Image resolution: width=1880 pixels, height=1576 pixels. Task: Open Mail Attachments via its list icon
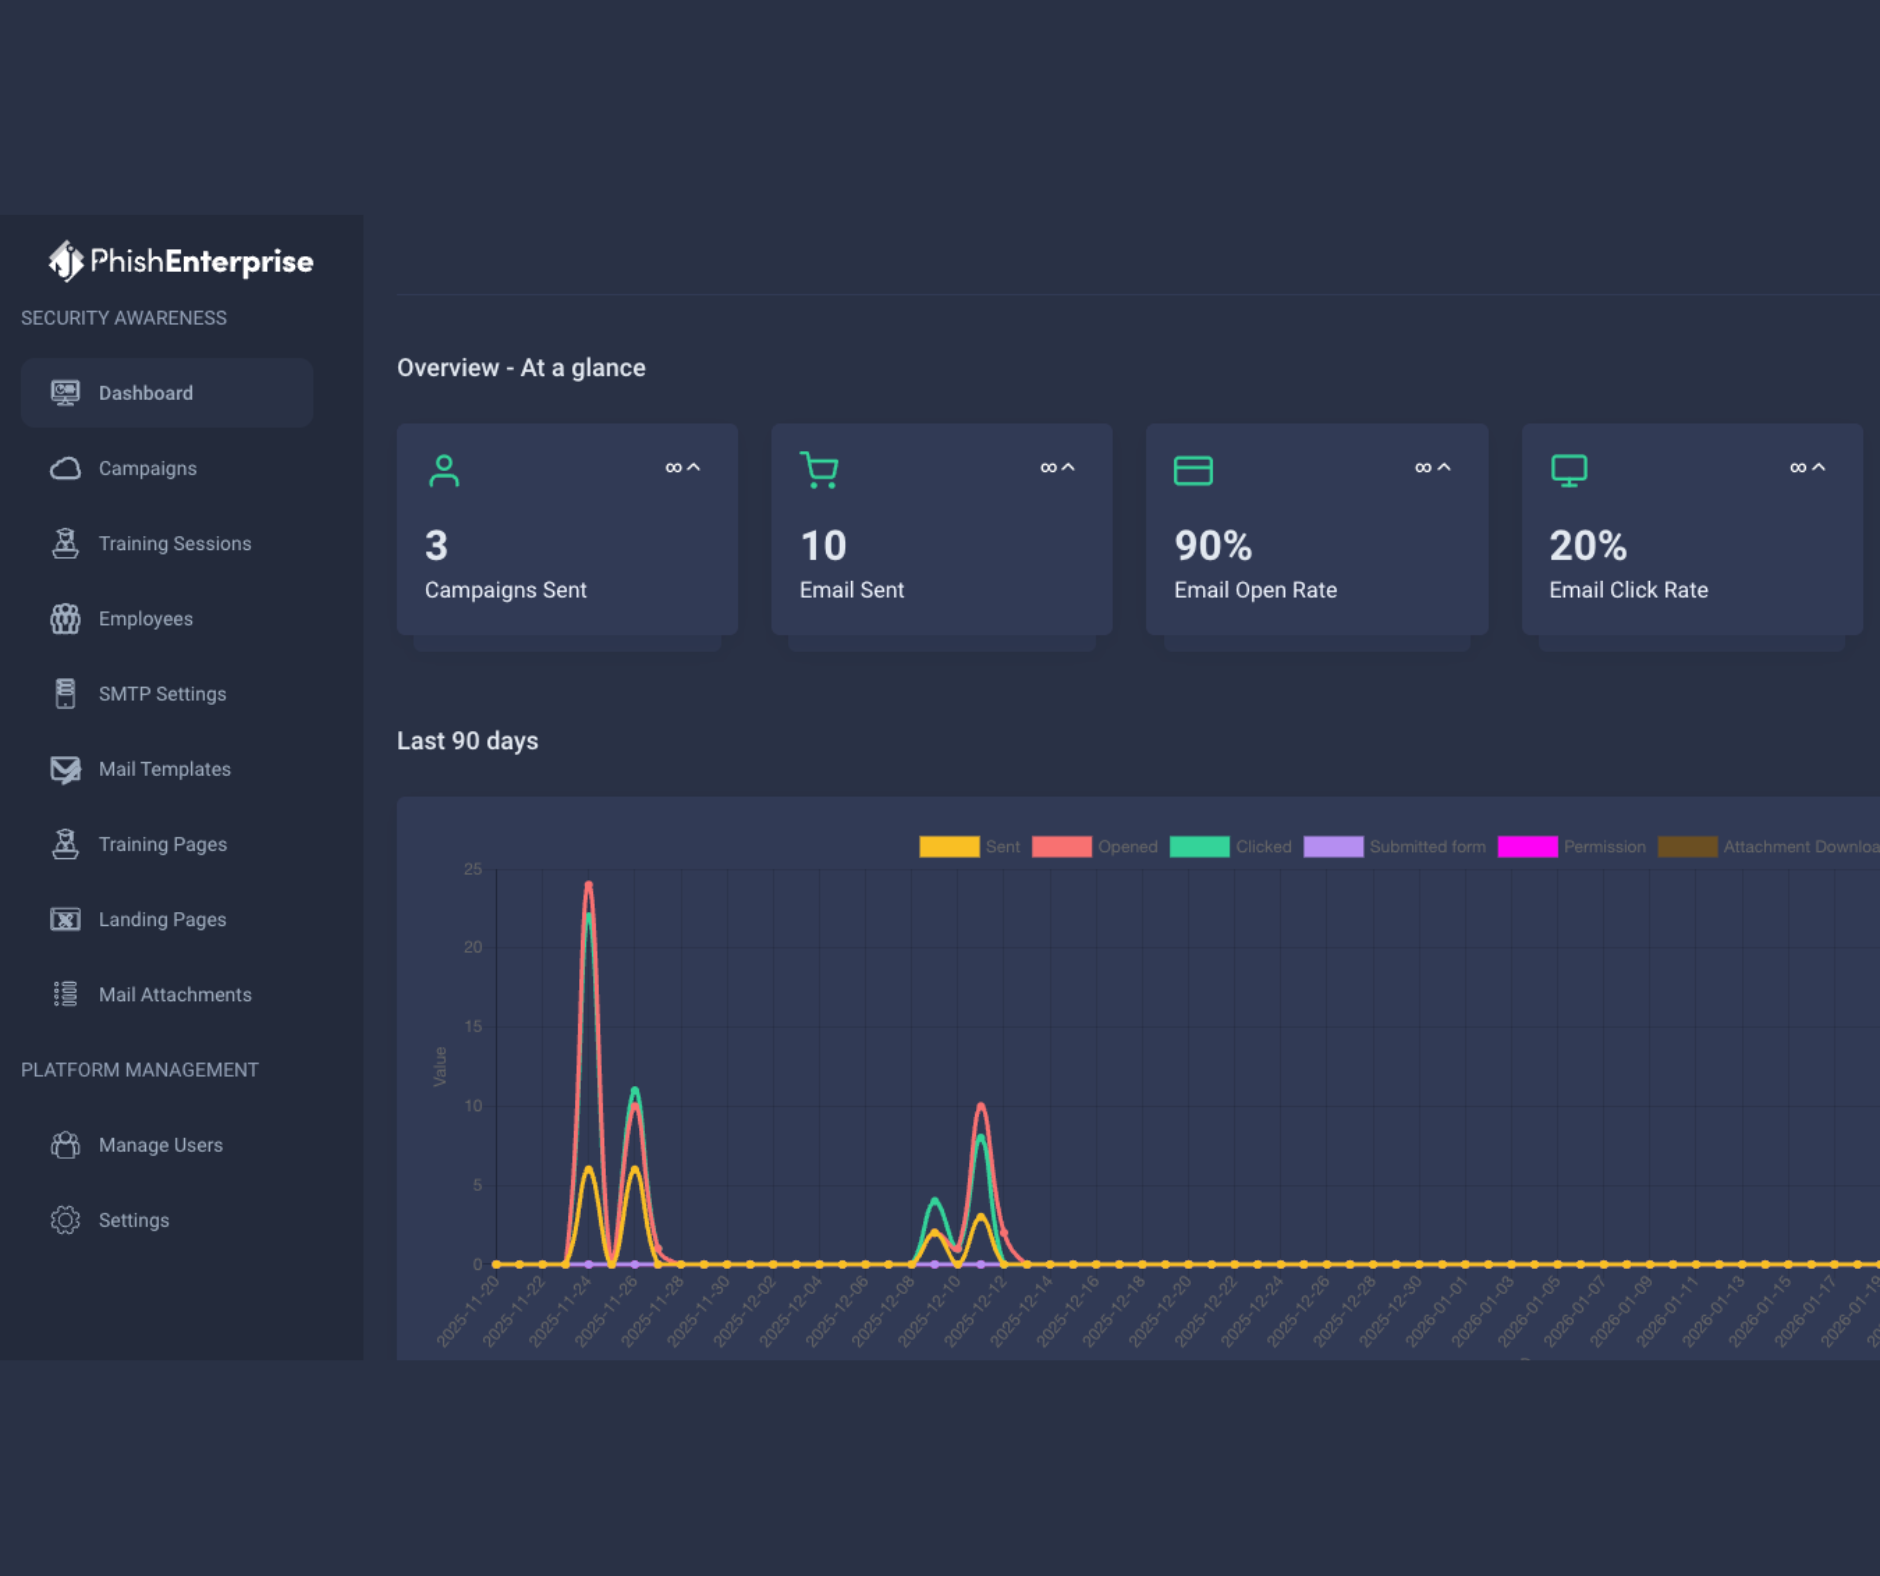(64, 993)
